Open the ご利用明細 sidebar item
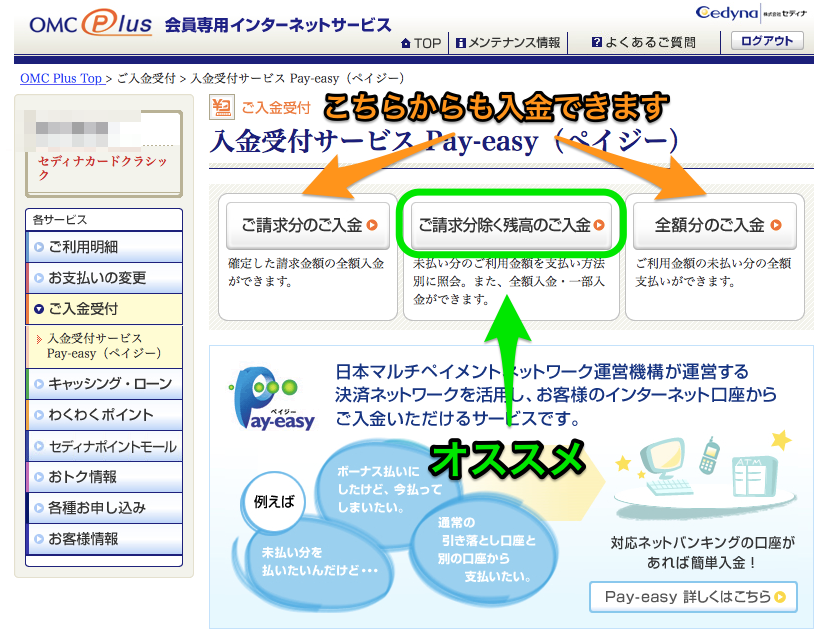The height and width of the screenshot is (635, 829). pyautogui.click(x=105, y=247)
